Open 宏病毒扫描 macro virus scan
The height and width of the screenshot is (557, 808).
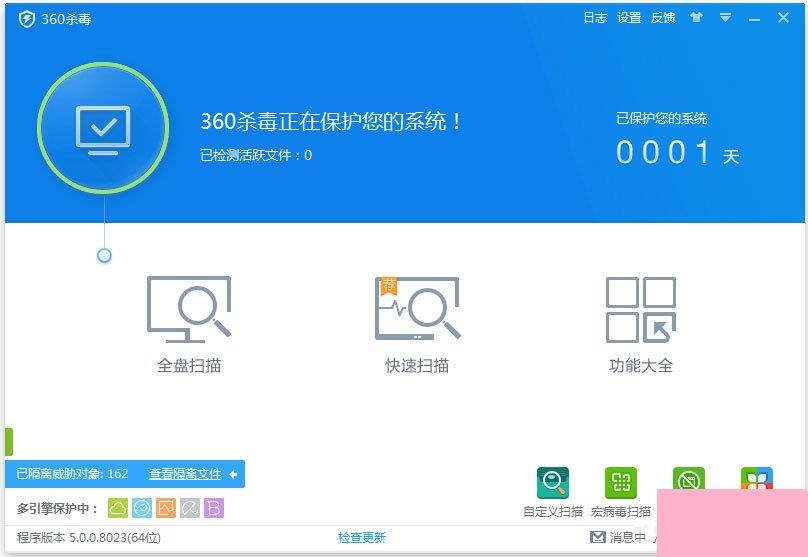click(621, 492)
